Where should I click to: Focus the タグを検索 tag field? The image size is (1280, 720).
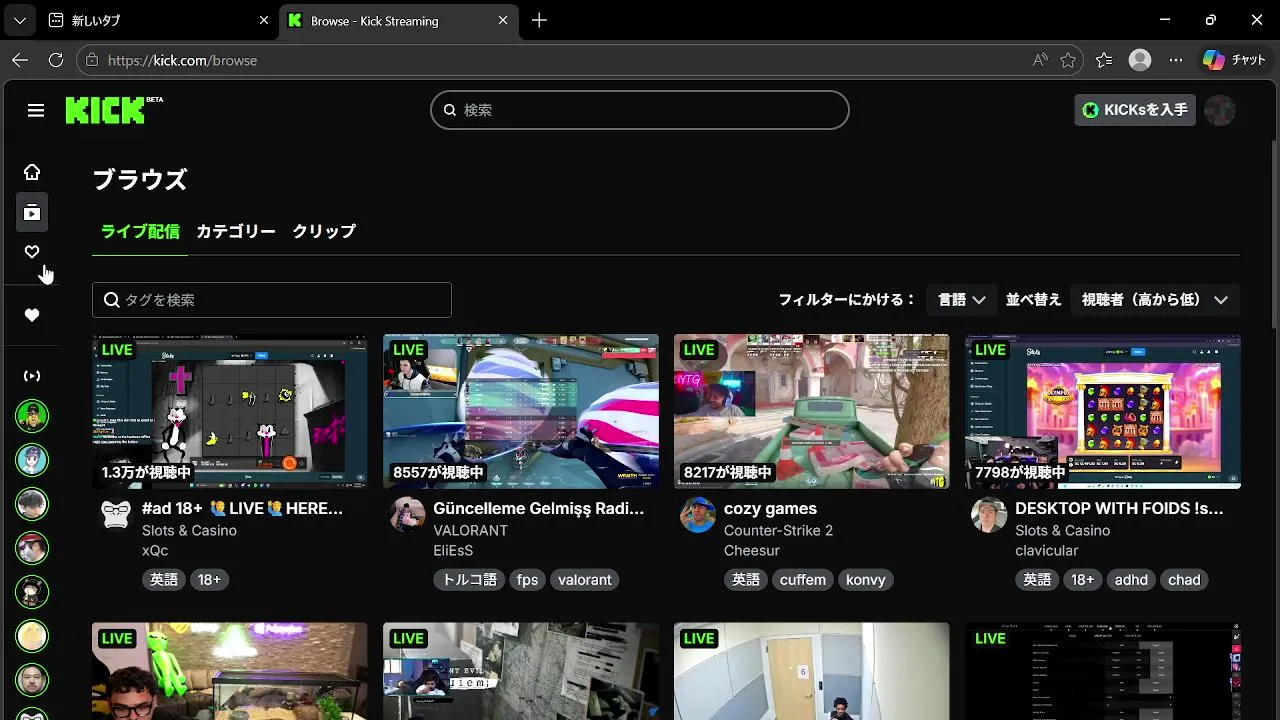click(272, 300)
